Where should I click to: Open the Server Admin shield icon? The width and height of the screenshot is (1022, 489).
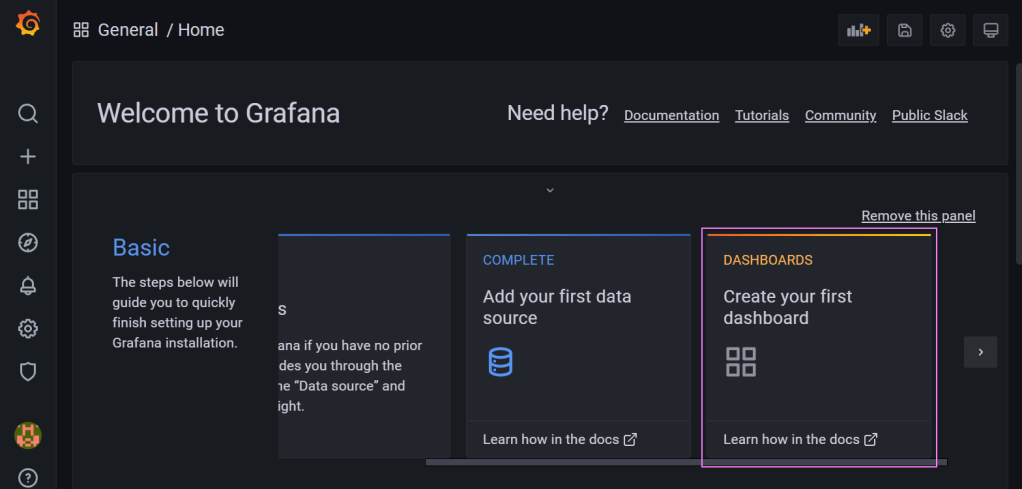(28, 372)
